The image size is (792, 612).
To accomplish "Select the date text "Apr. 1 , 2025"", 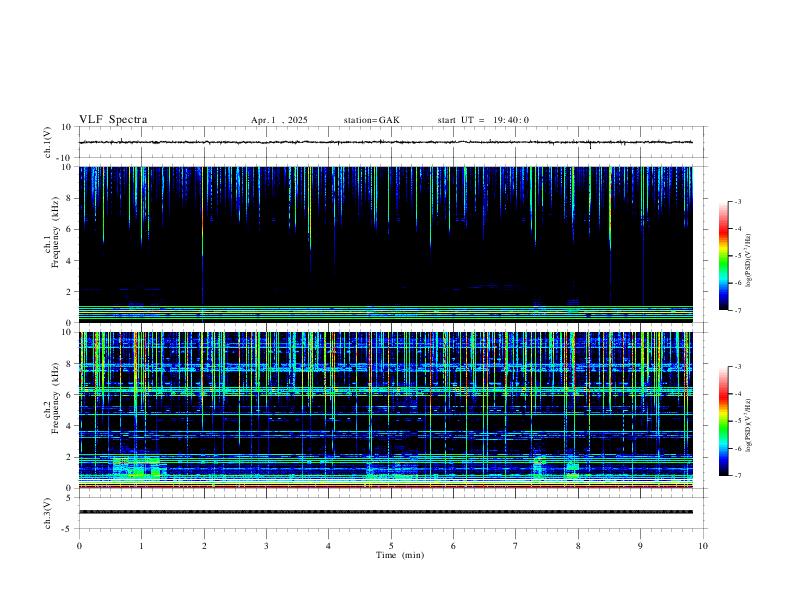I will tap(279, 120).
